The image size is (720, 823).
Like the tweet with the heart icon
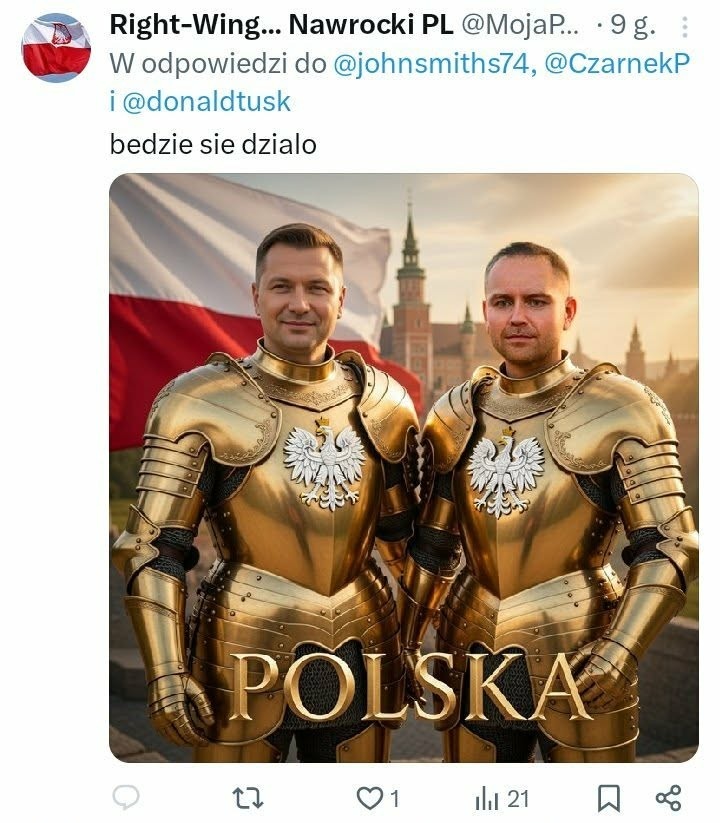tap(369, 798)
